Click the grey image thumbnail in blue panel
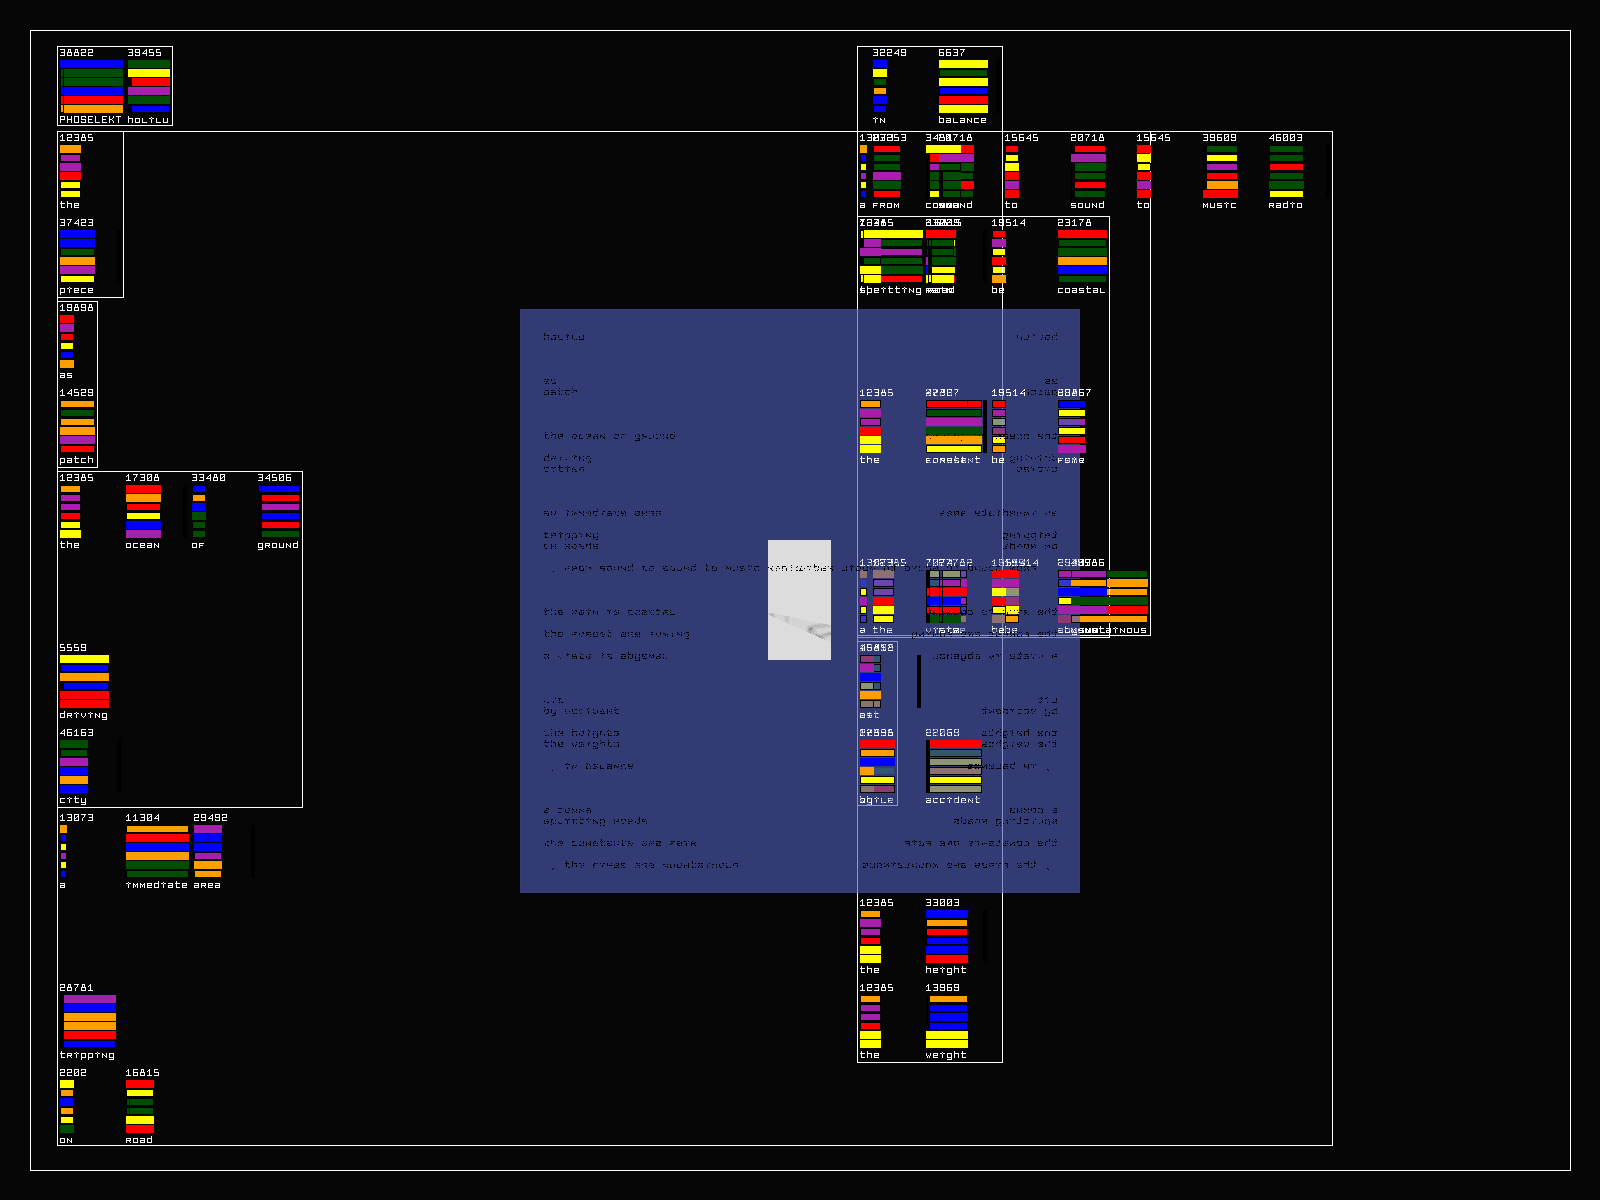Viewport: 1600px width, 1200px height. pyautogui.click(x=799, y=600)
